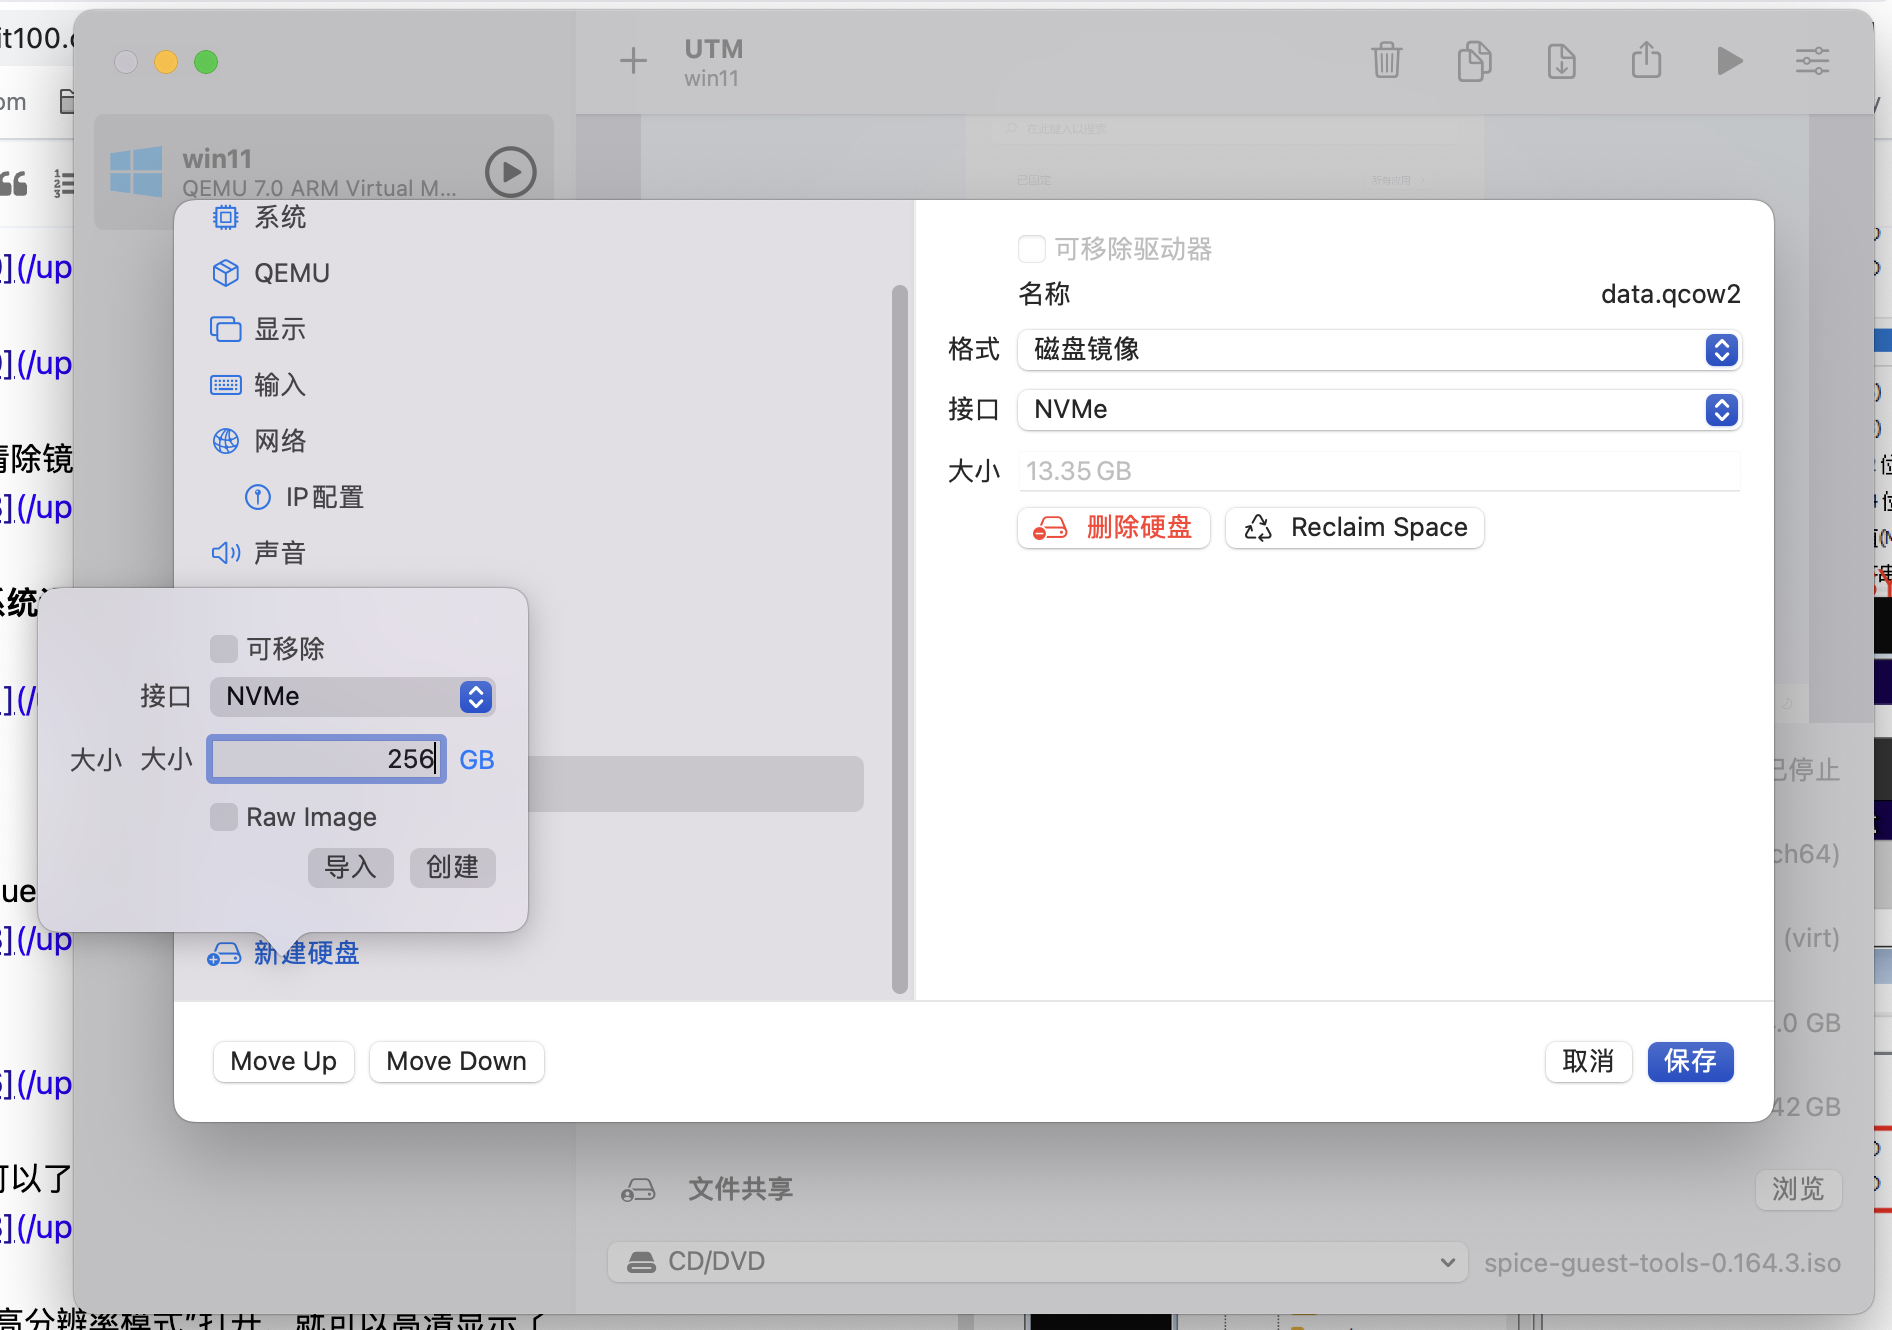Click the GB unit label in popover

pos(477,760)
